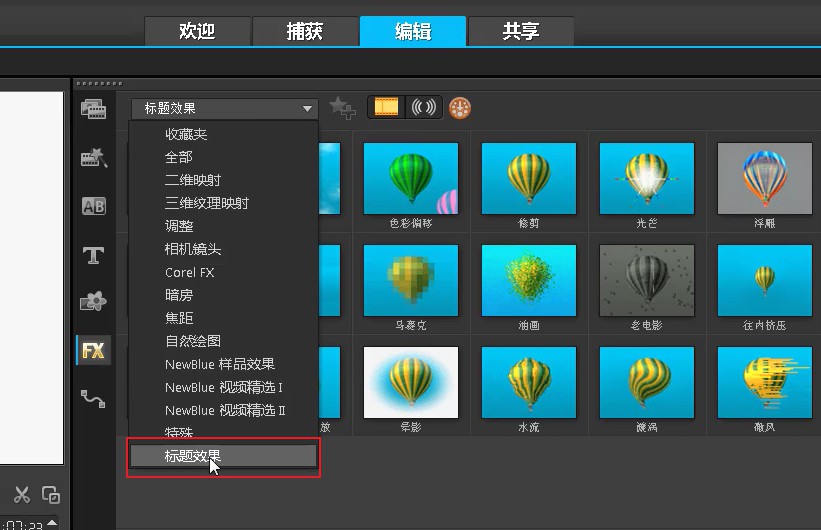Go to the 捕获 tab
Viewport: 821px width, 530px height.
[x=305, y=31]
